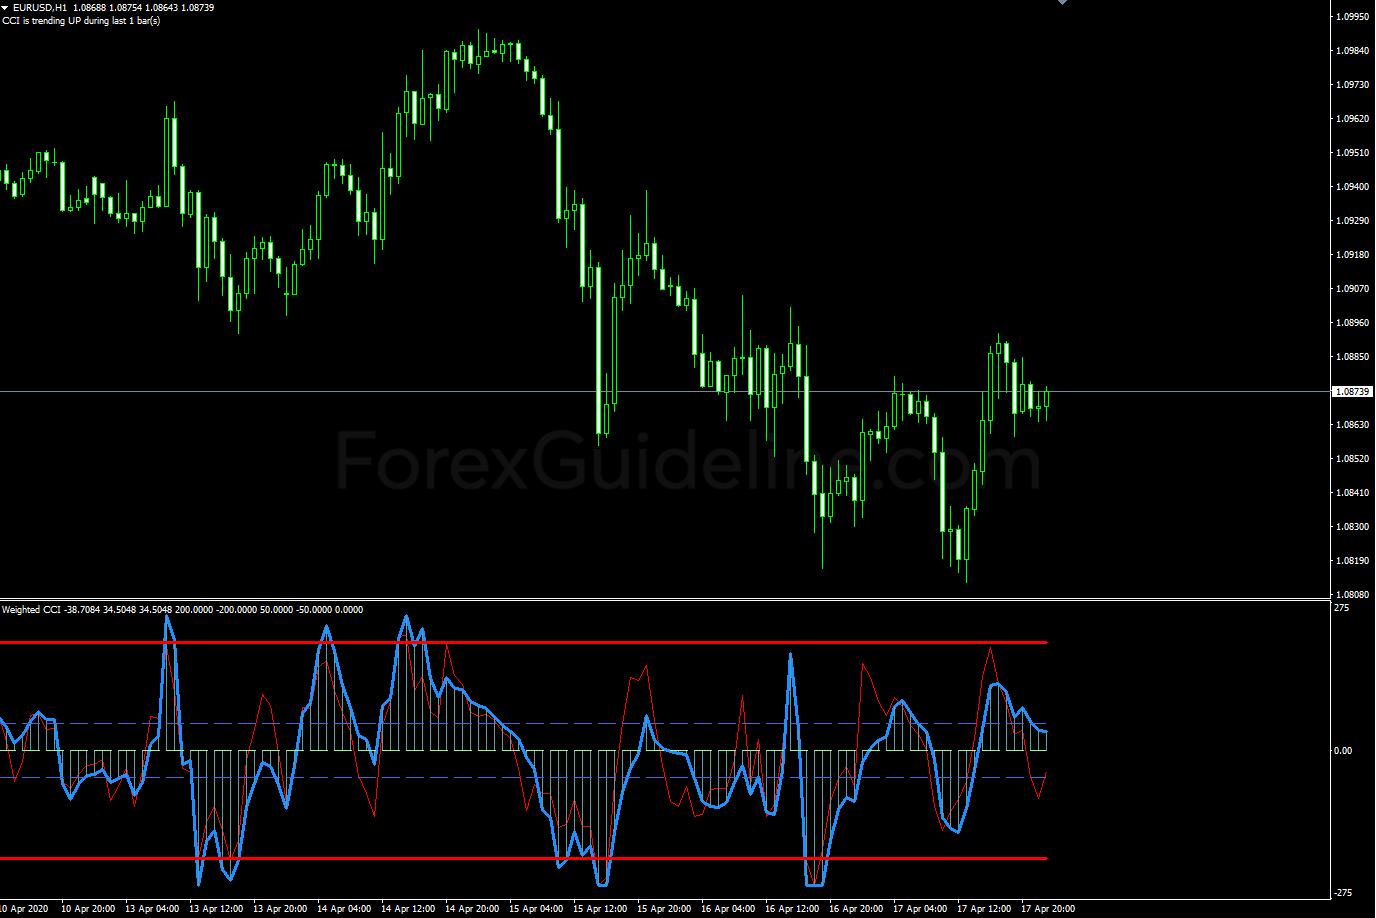Click the '16 Apr 20:00' time label

(856, 909)
